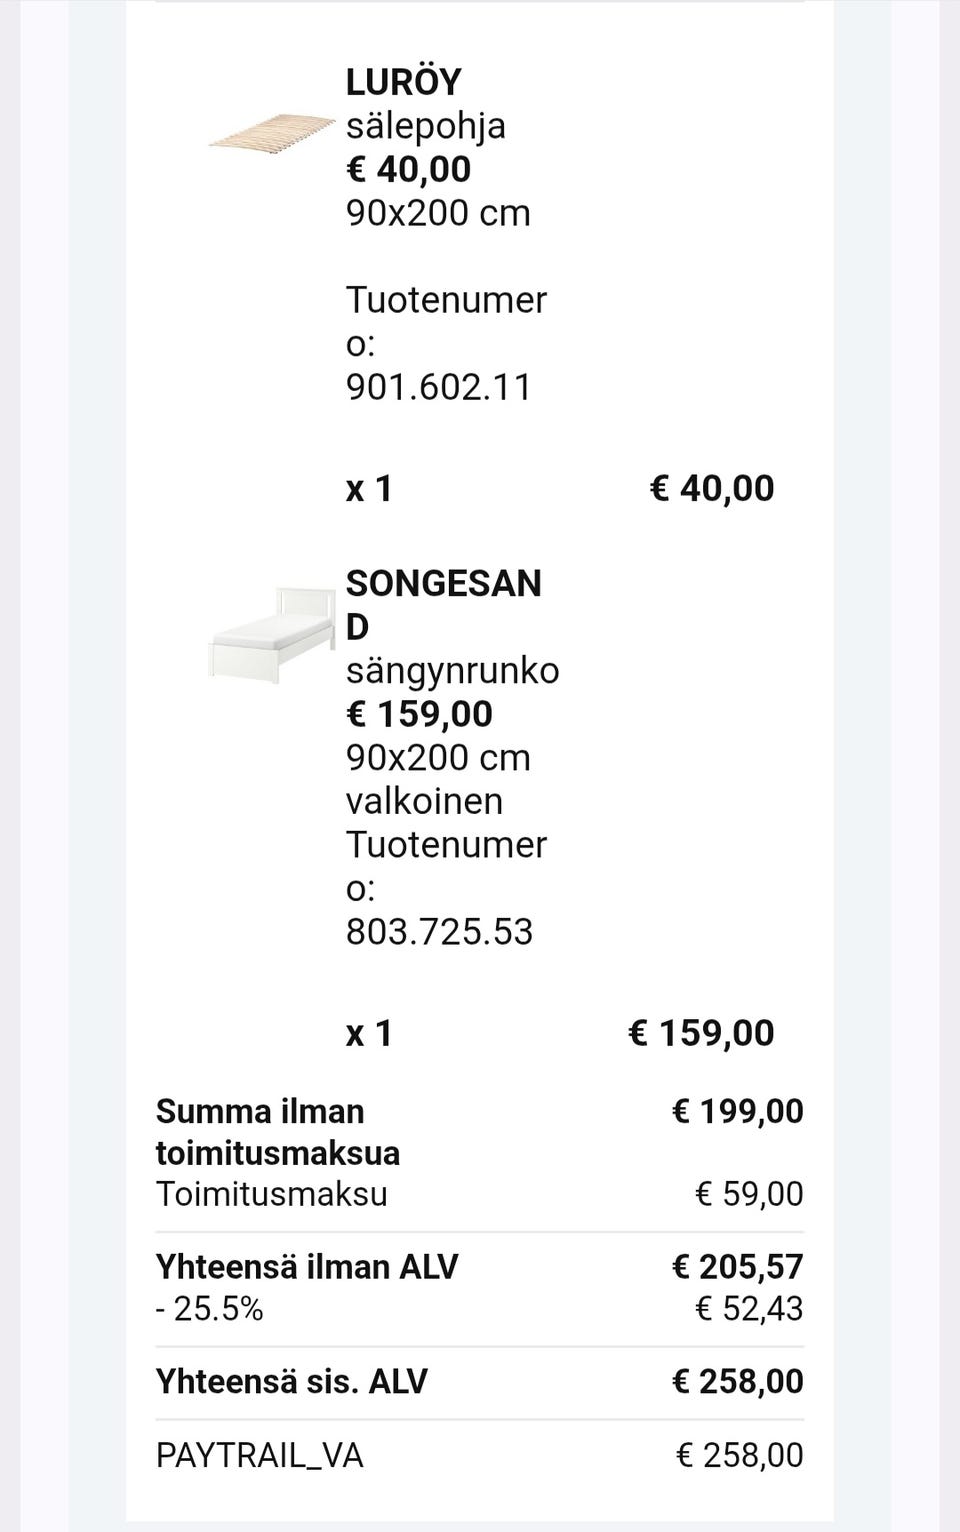
Task: Click the VAT amount € 52,43
Action: click(749, 1309)
